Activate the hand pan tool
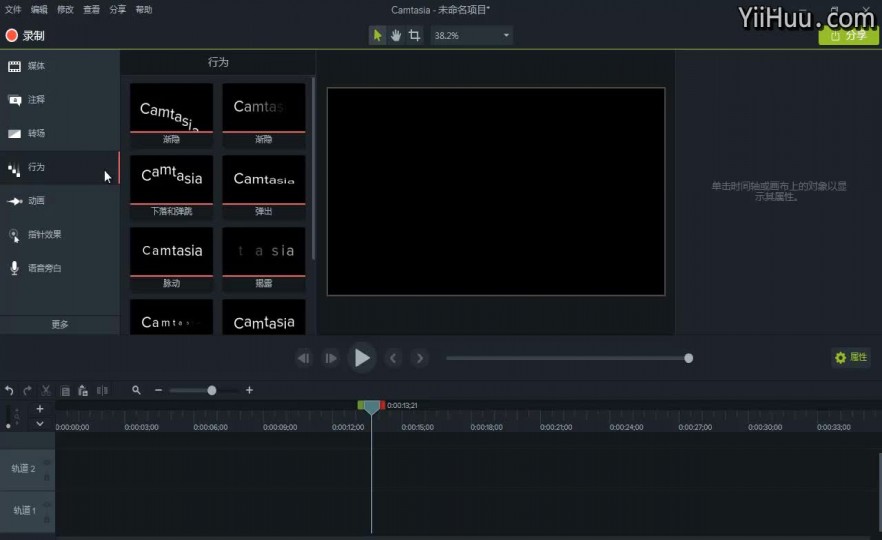The image size is (882, 540). [396, 35]
